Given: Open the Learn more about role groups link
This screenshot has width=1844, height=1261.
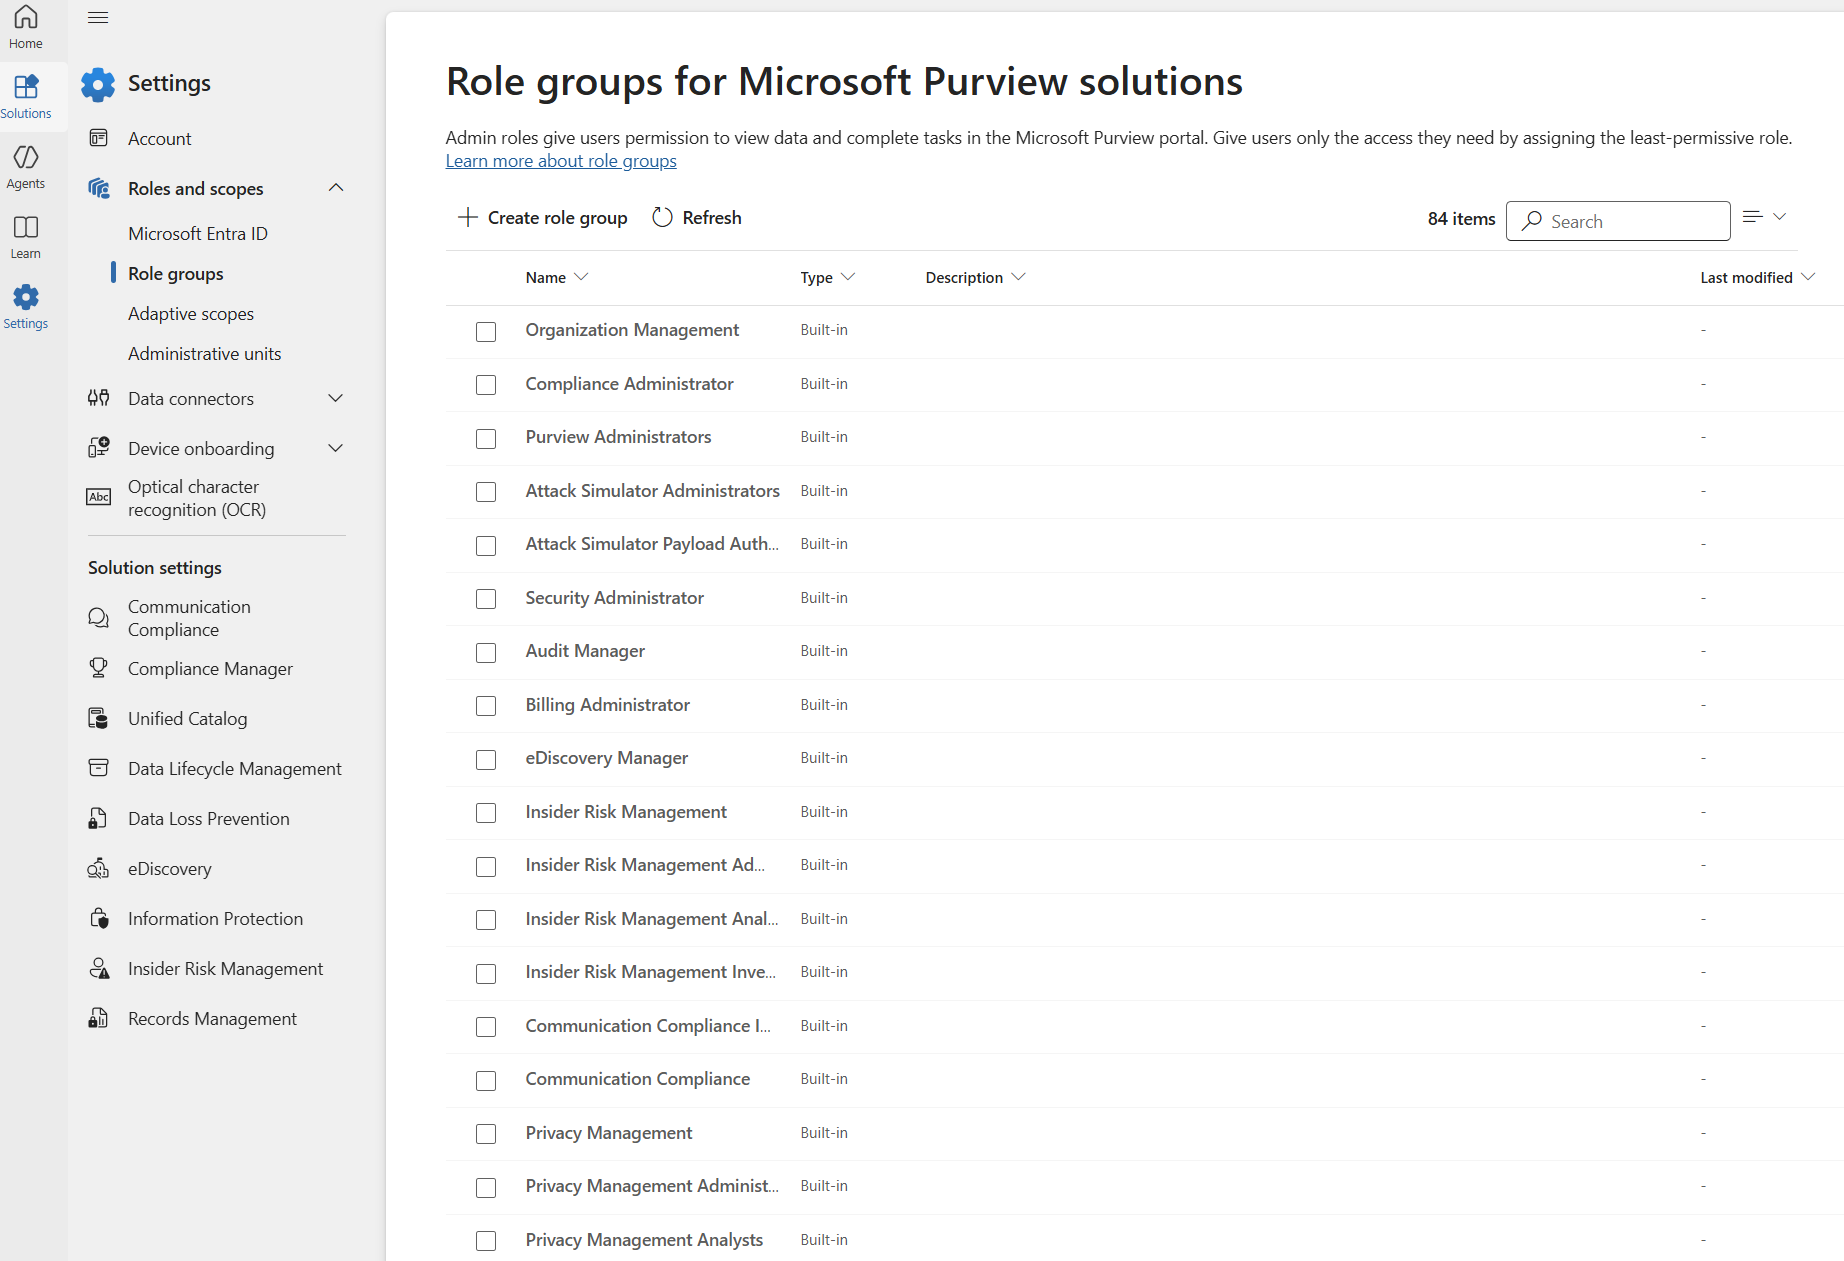Looking at the screenshot, I should tap(560, 160).
